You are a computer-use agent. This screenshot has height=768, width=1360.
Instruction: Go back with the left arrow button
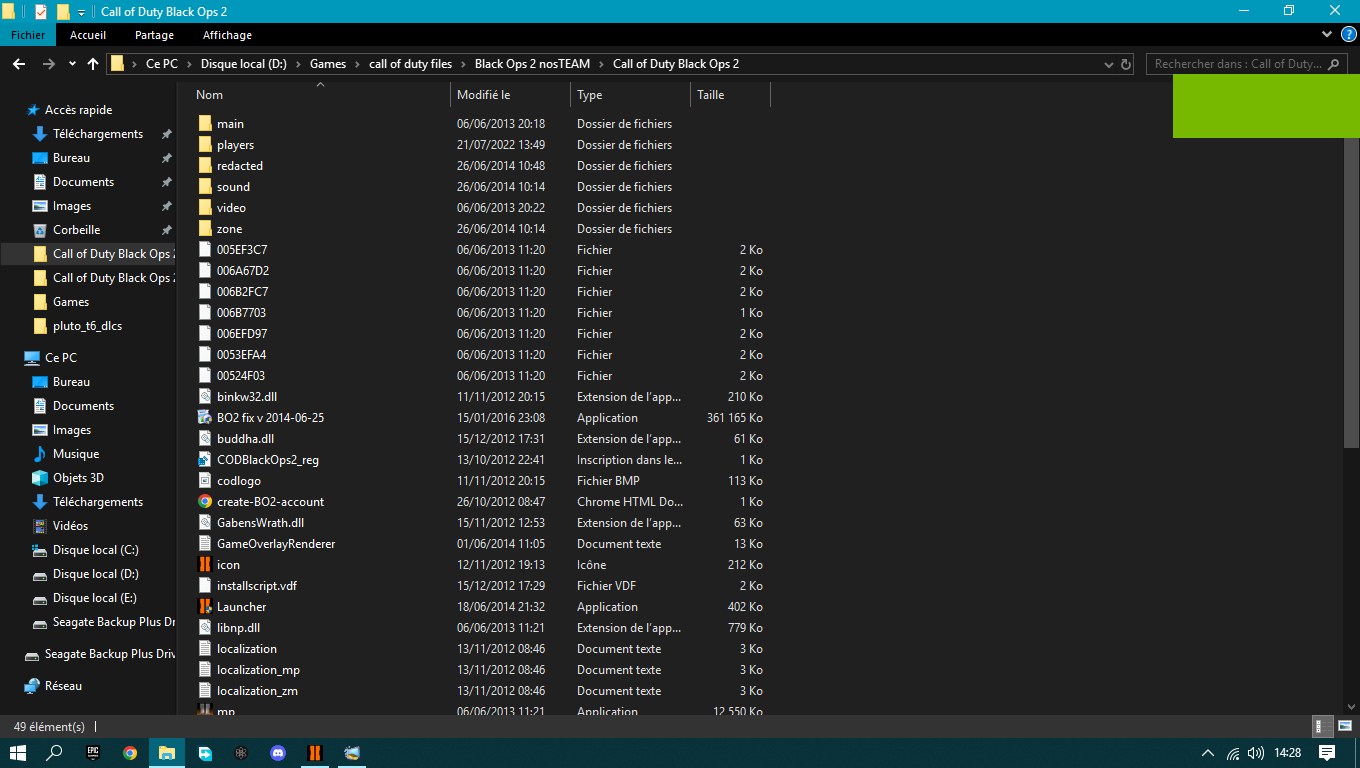[19, 64]
